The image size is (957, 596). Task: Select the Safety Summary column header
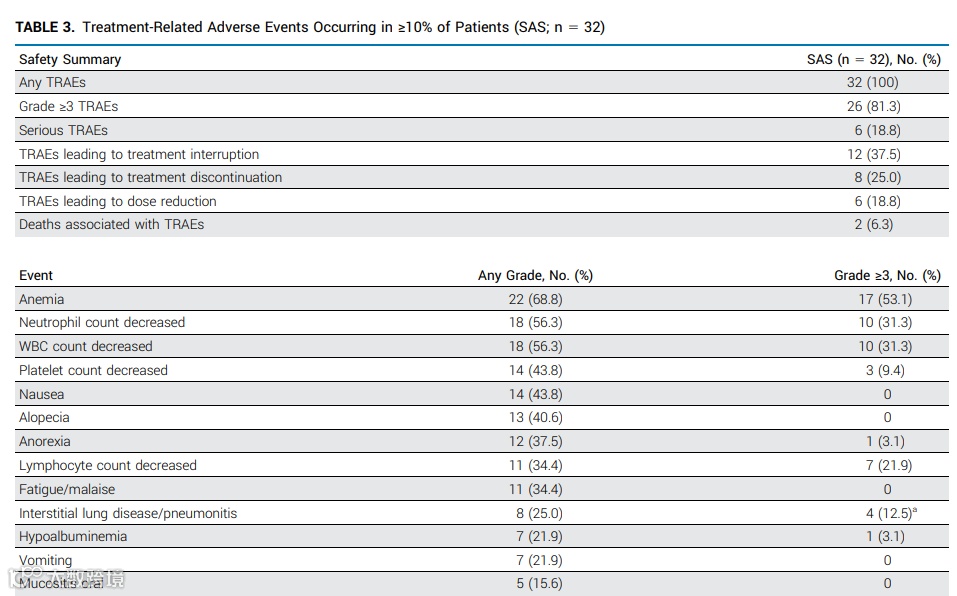click(70, 59)
